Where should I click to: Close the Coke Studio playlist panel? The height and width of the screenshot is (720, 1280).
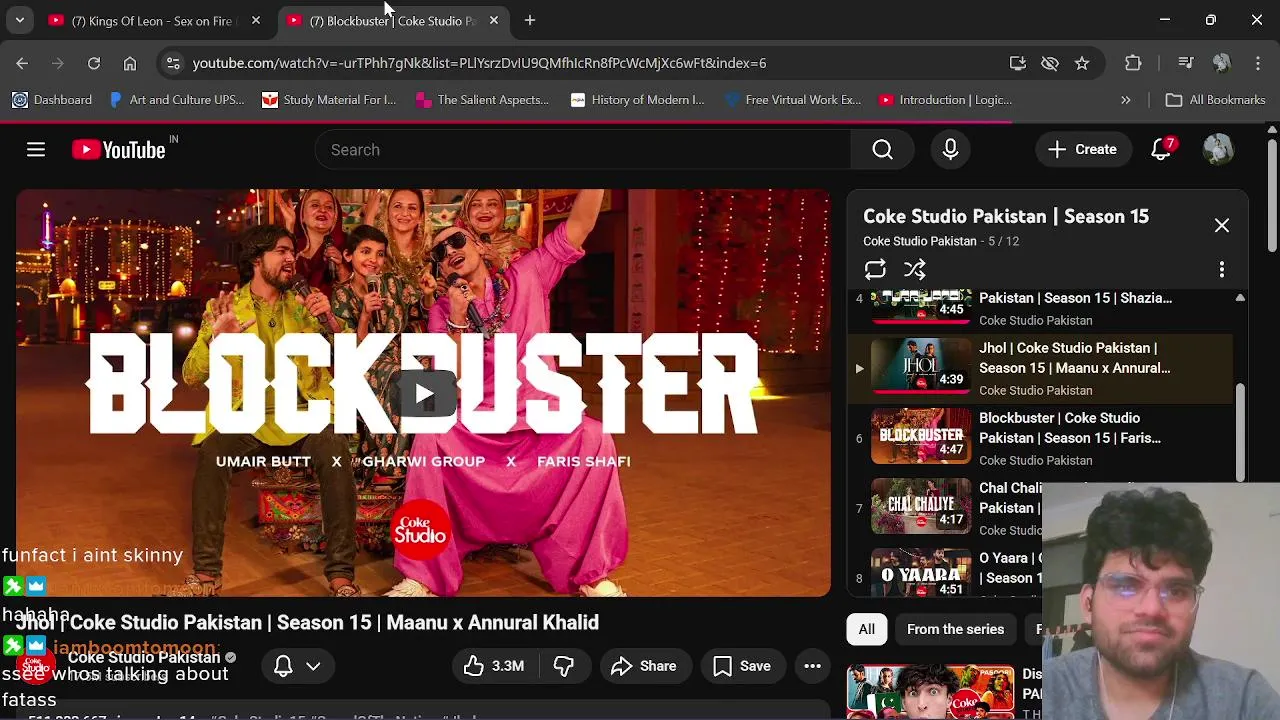[1222, 226]
